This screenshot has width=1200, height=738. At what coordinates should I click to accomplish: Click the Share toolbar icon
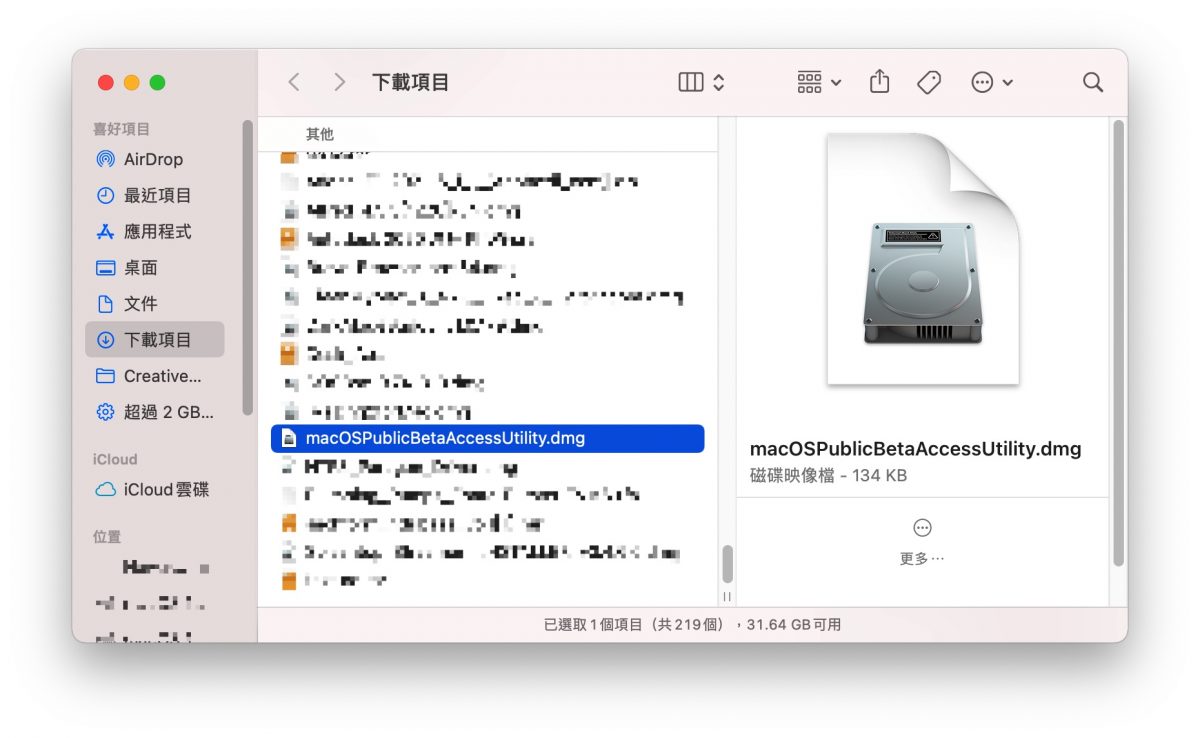click(879, 82)
